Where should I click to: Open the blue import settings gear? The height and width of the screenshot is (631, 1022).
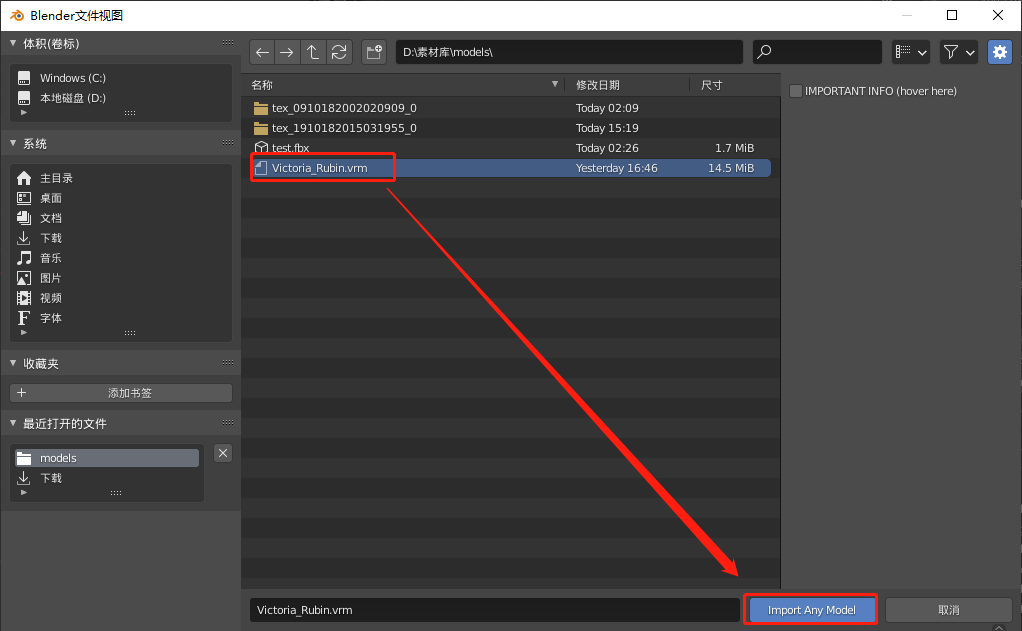pos(999,52)
